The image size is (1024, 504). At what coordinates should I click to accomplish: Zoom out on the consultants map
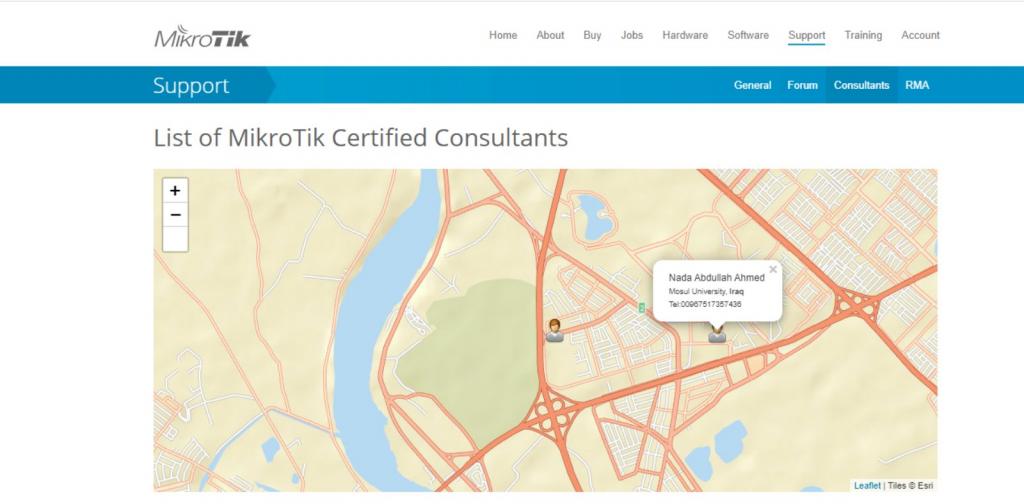pyautogui.click(x=175, y=214)
